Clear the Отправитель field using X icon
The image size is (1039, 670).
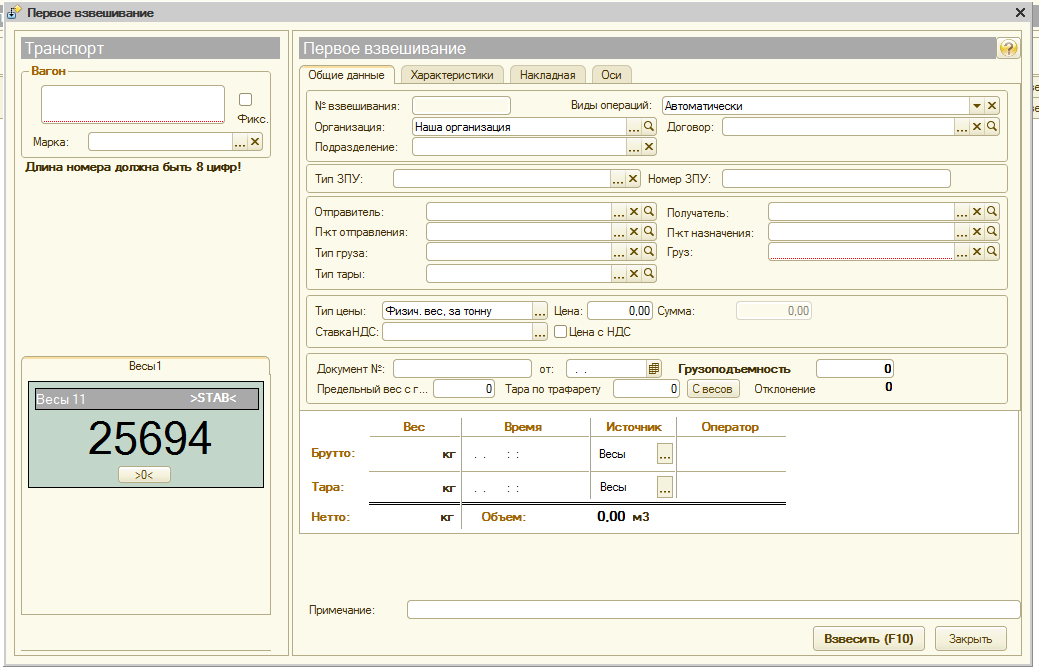634,212
